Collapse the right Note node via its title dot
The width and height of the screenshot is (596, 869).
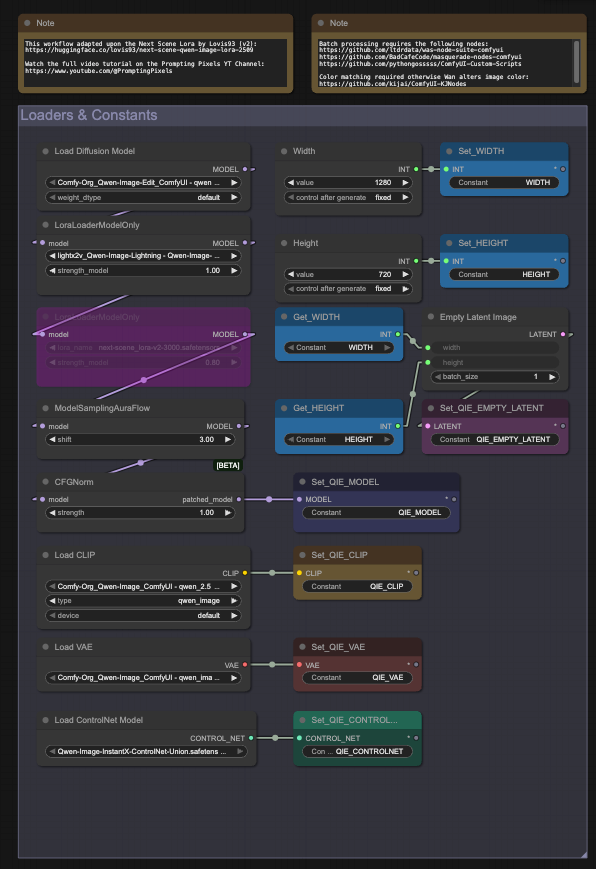(320, 23)
